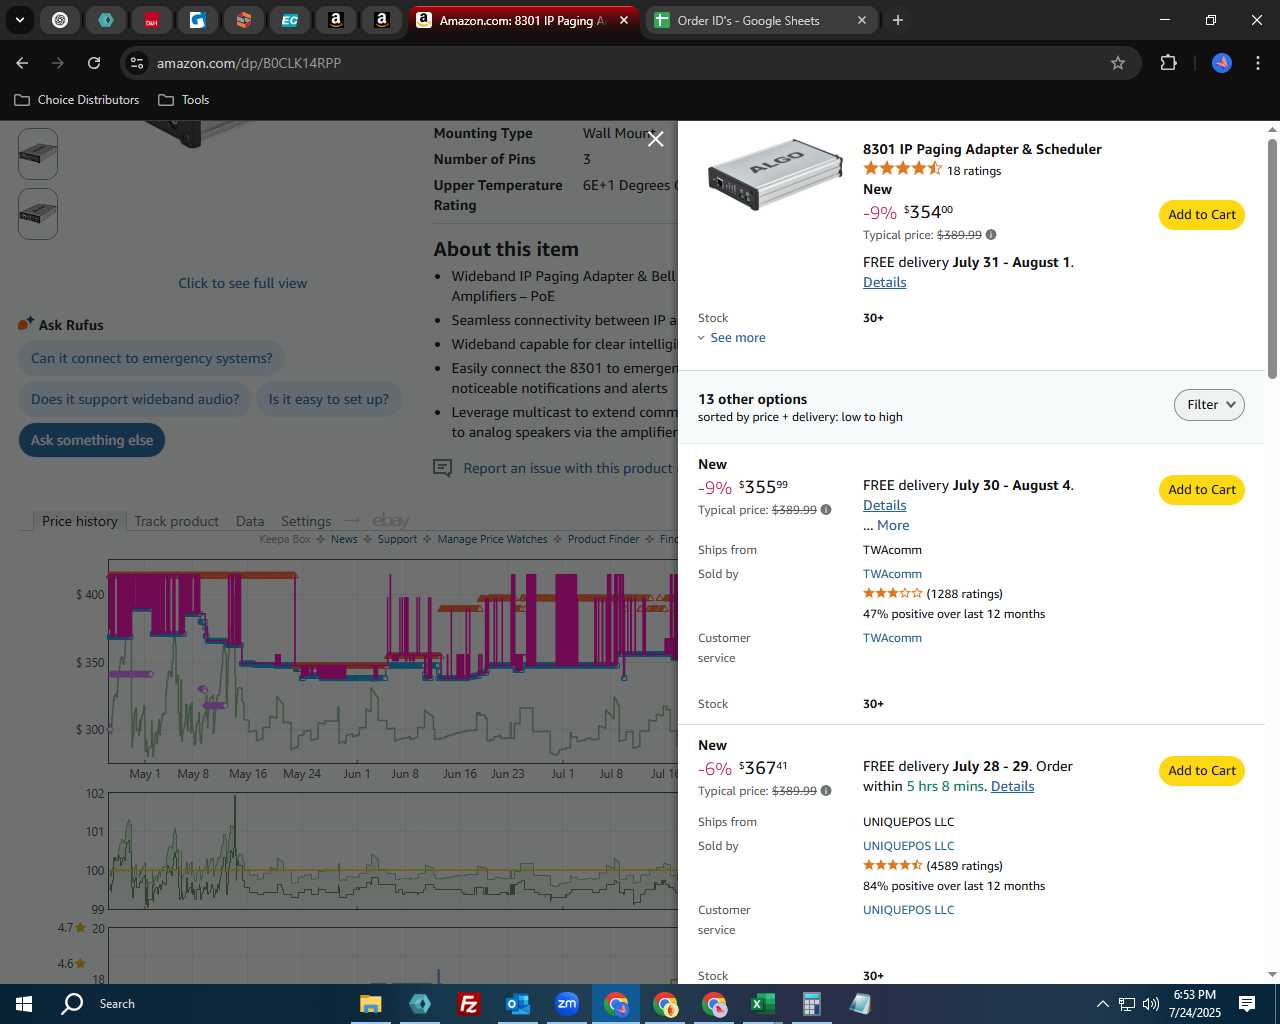Open Outlook from the taskbar
The image size is (1280, 1024).
(x=517, y=1004)
